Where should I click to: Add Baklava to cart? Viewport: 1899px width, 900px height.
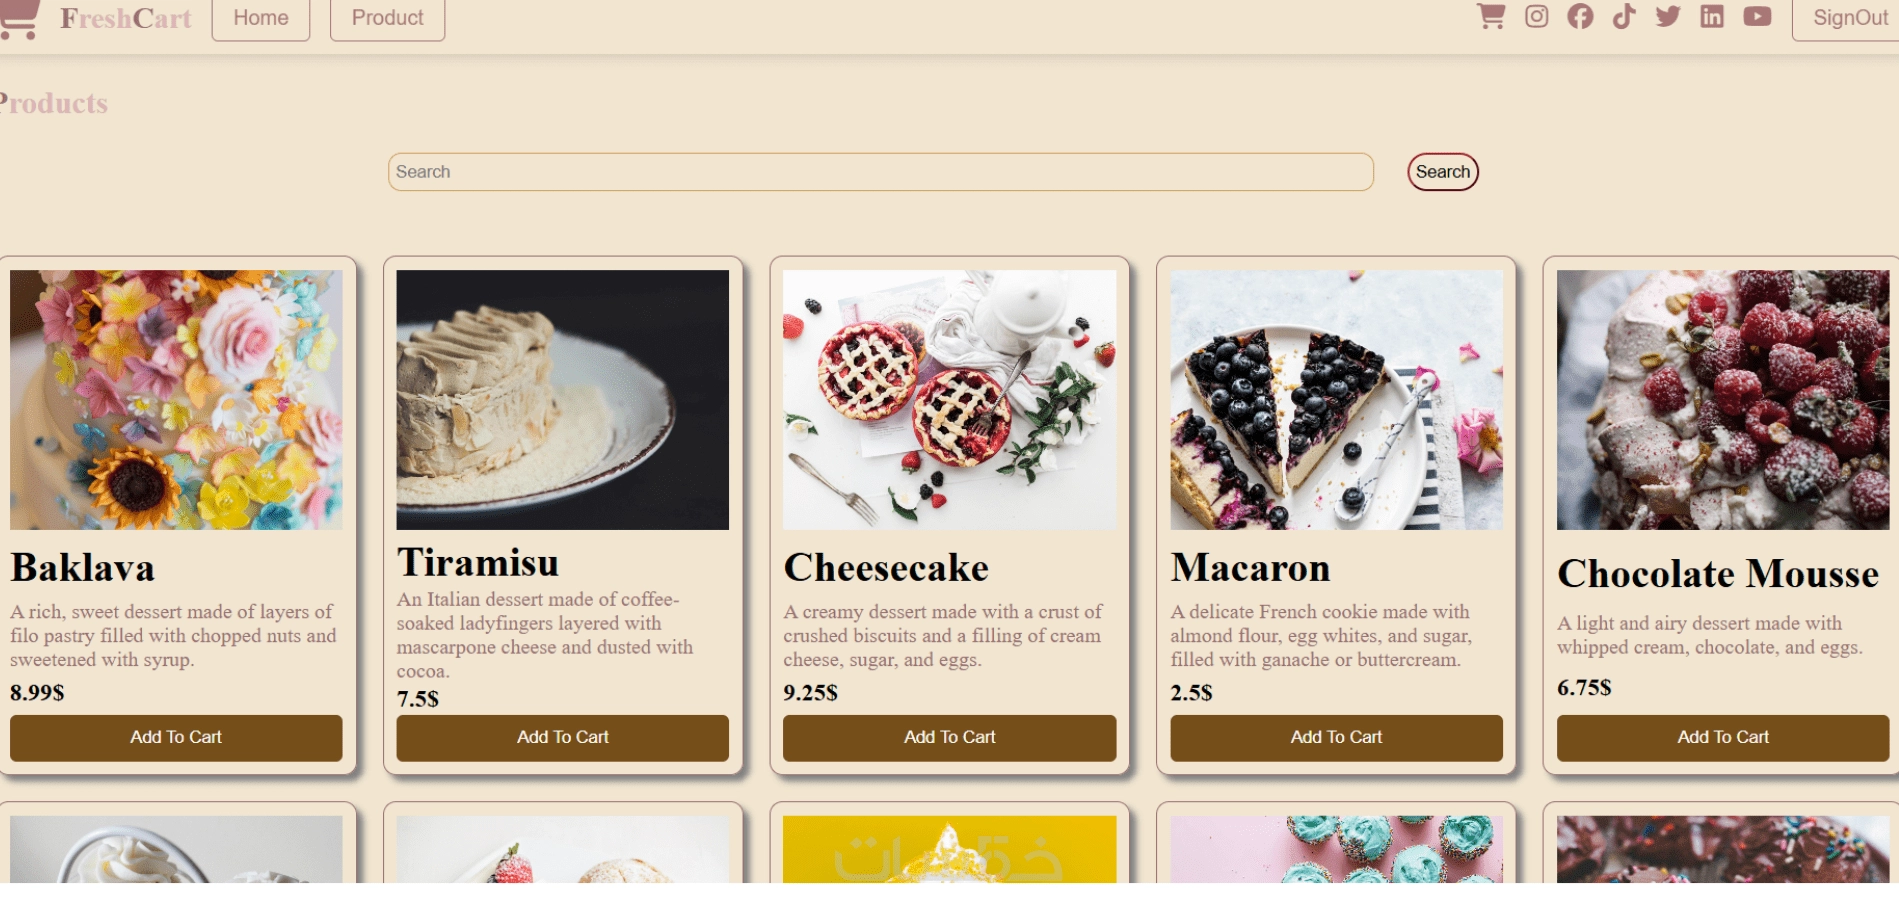[x=176, y=737]
